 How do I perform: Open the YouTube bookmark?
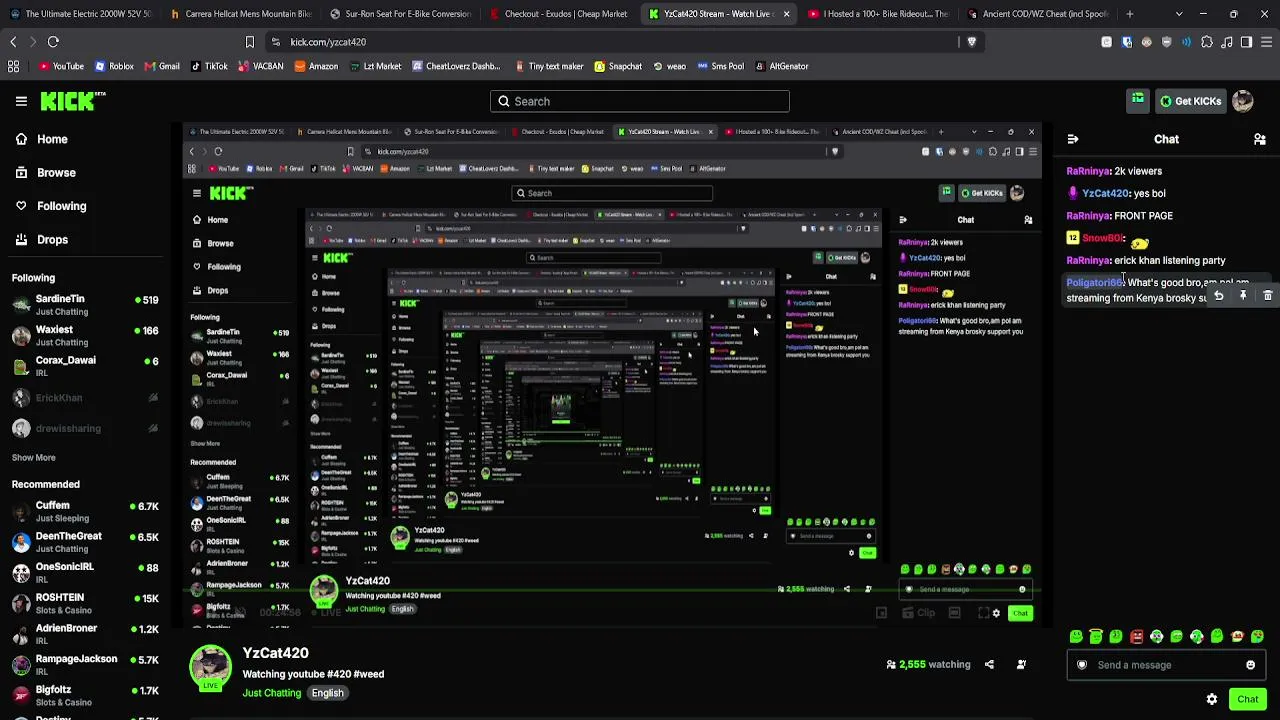61,66
